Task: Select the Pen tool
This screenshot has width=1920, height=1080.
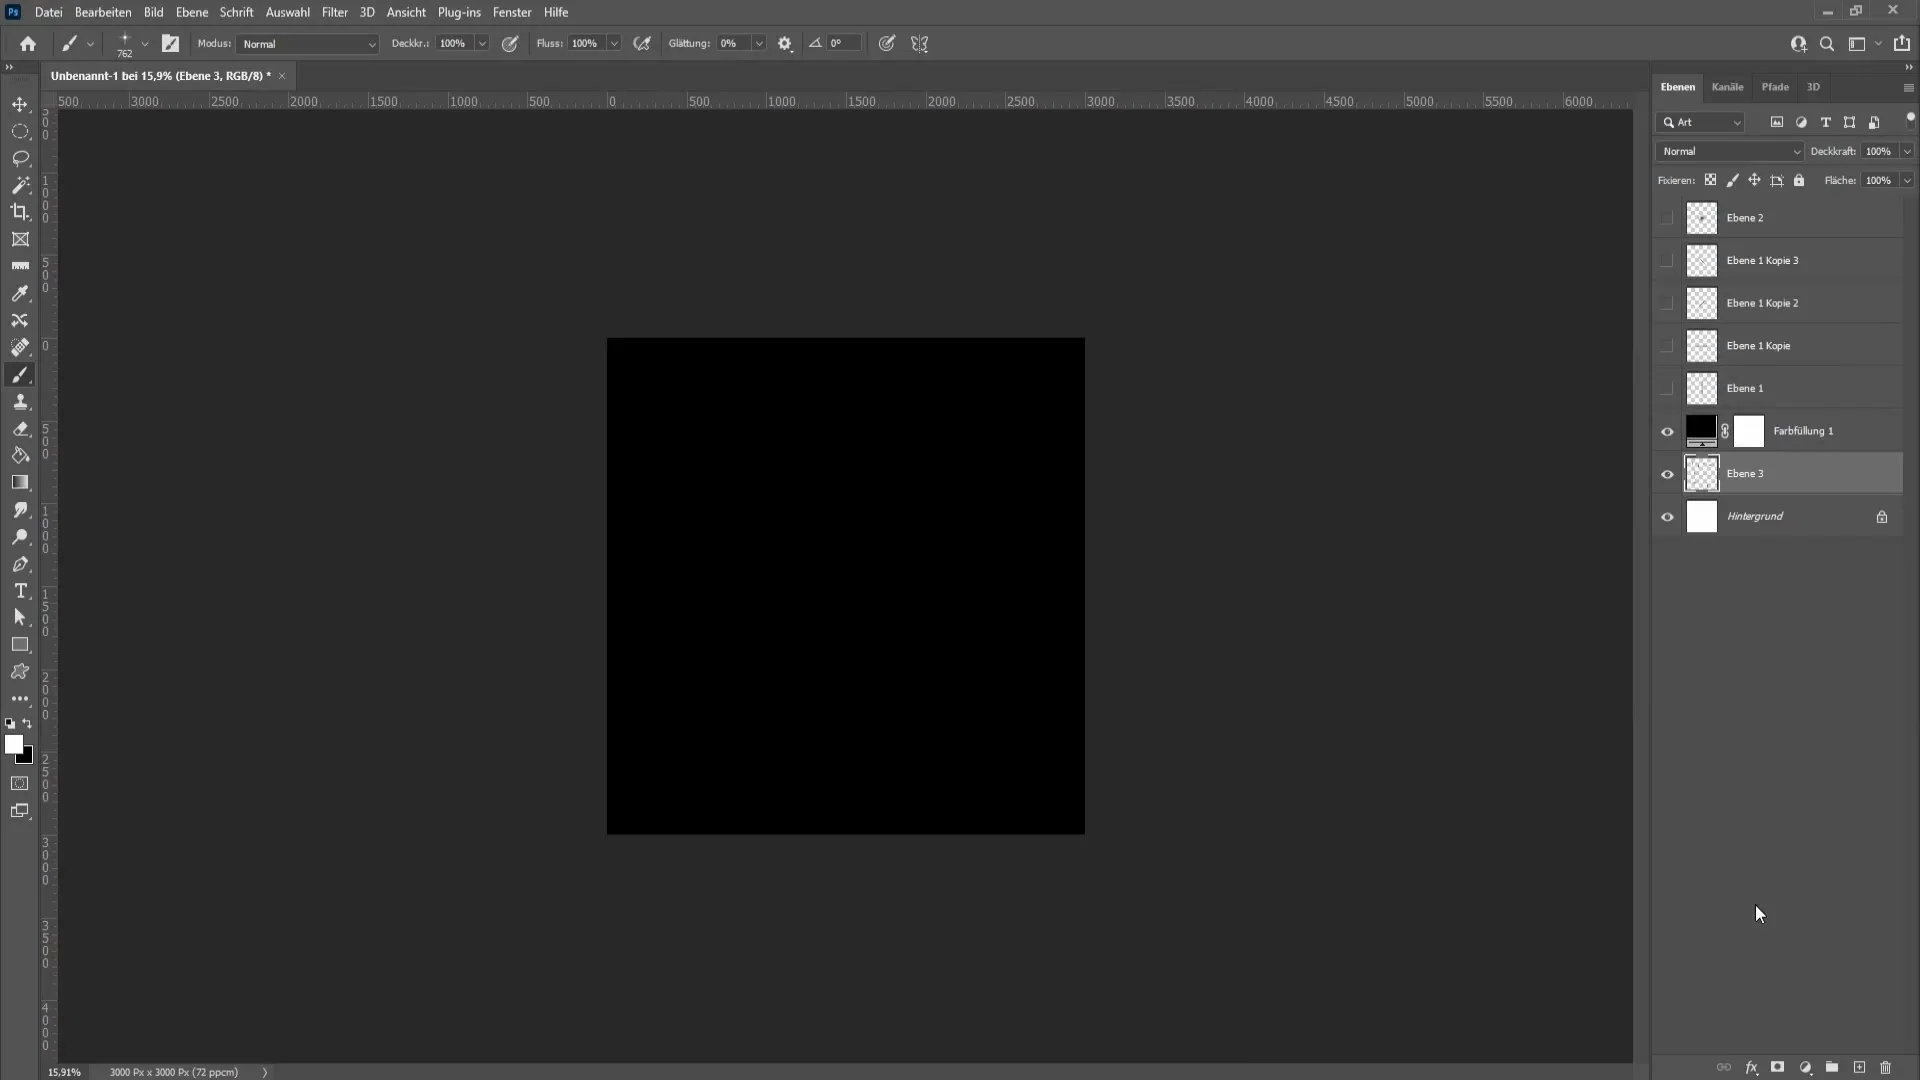Action: (x=20, y=564)
